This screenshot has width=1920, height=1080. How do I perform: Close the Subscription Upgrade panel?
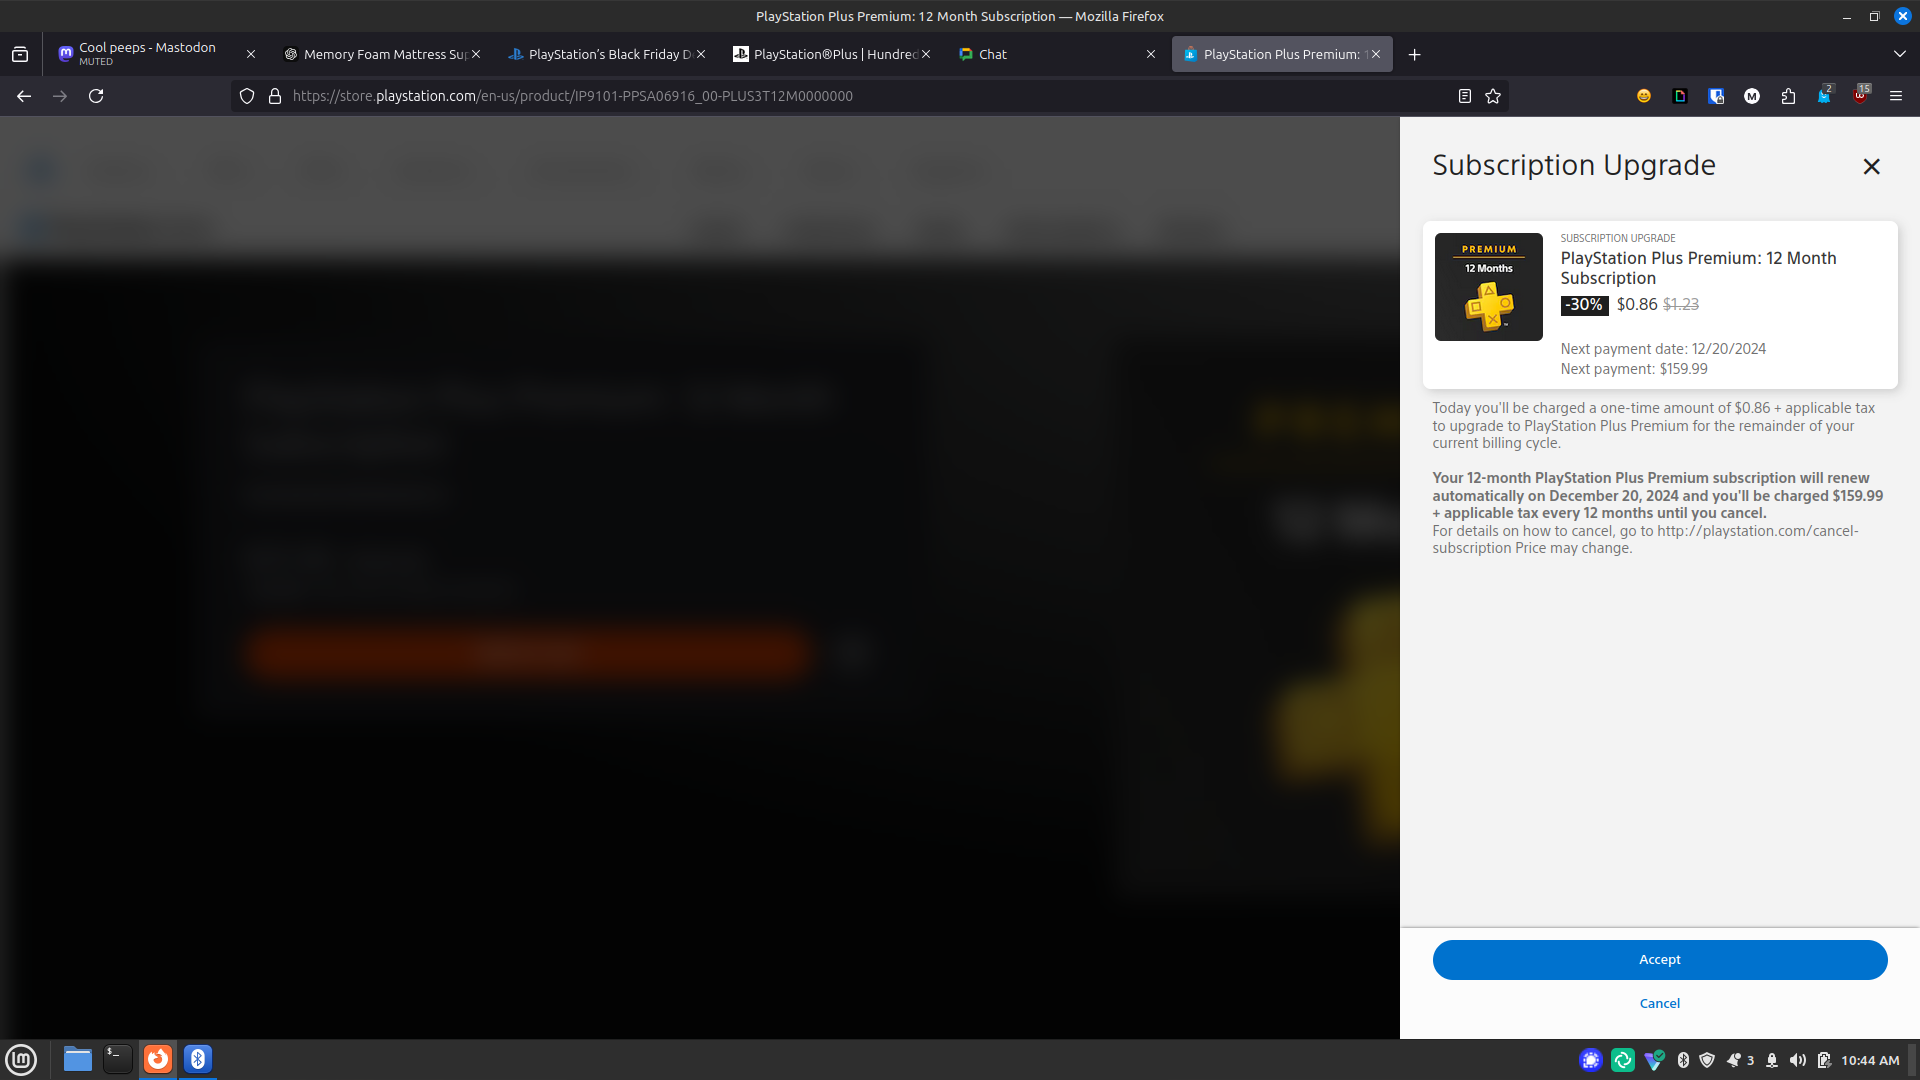[x=1871, y=167]
